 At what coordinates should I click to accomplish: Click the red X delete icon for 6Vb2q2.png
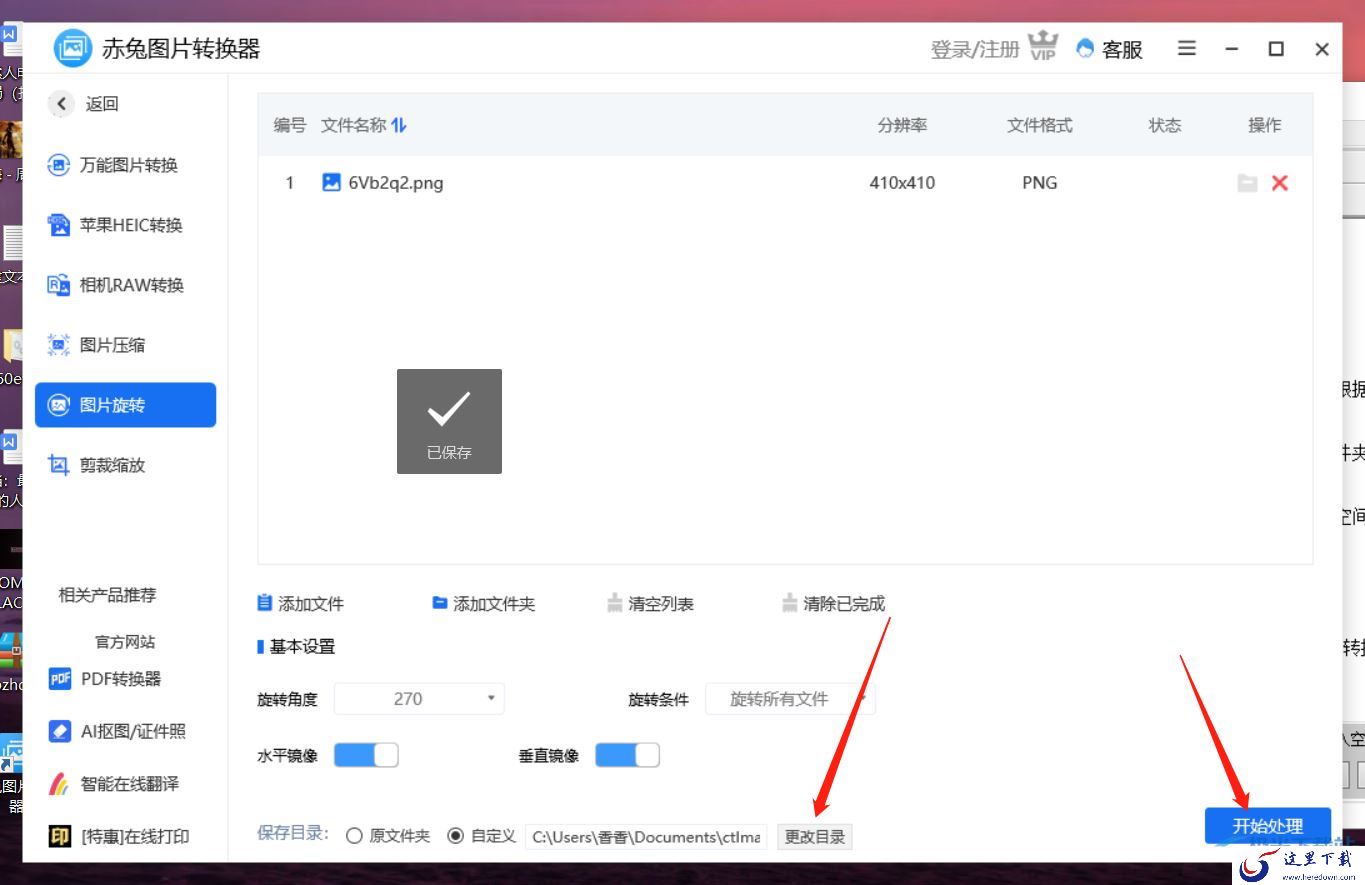click(x=1279, y=183)
